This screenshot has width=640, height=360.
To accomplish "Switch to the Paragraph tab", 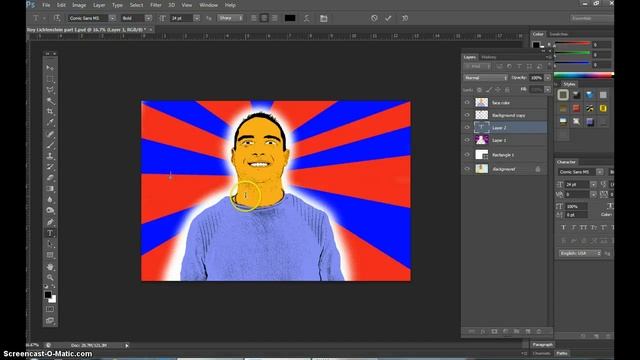I will [x=542, y=345].
